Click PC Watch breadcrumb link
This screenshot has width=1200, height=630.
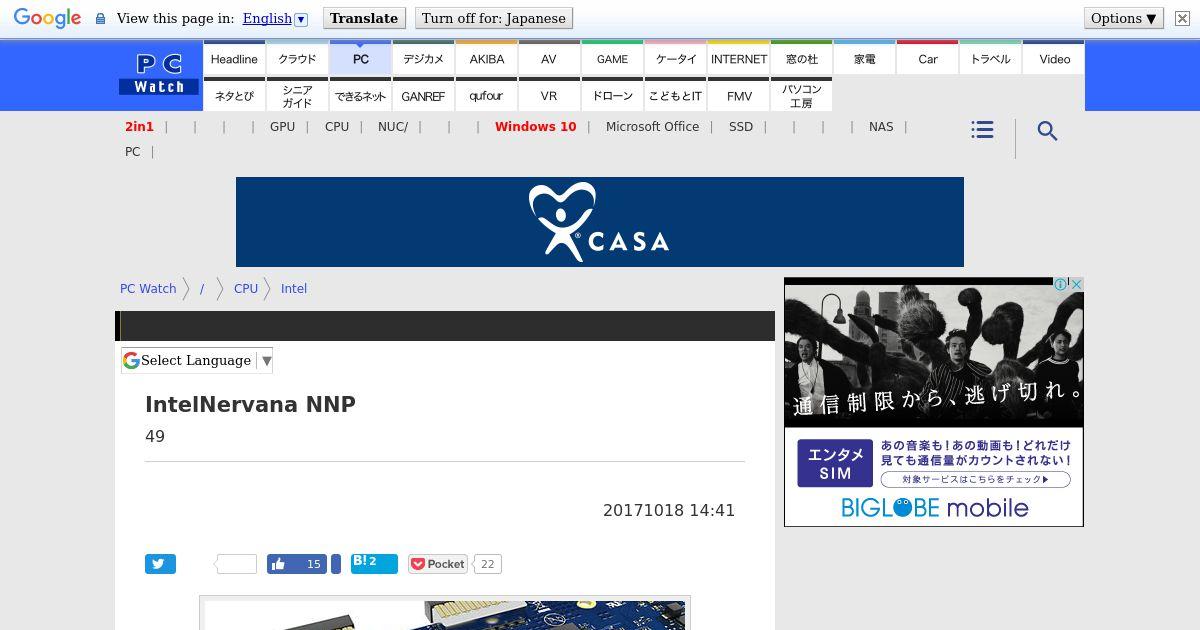(x=148, y=288)
